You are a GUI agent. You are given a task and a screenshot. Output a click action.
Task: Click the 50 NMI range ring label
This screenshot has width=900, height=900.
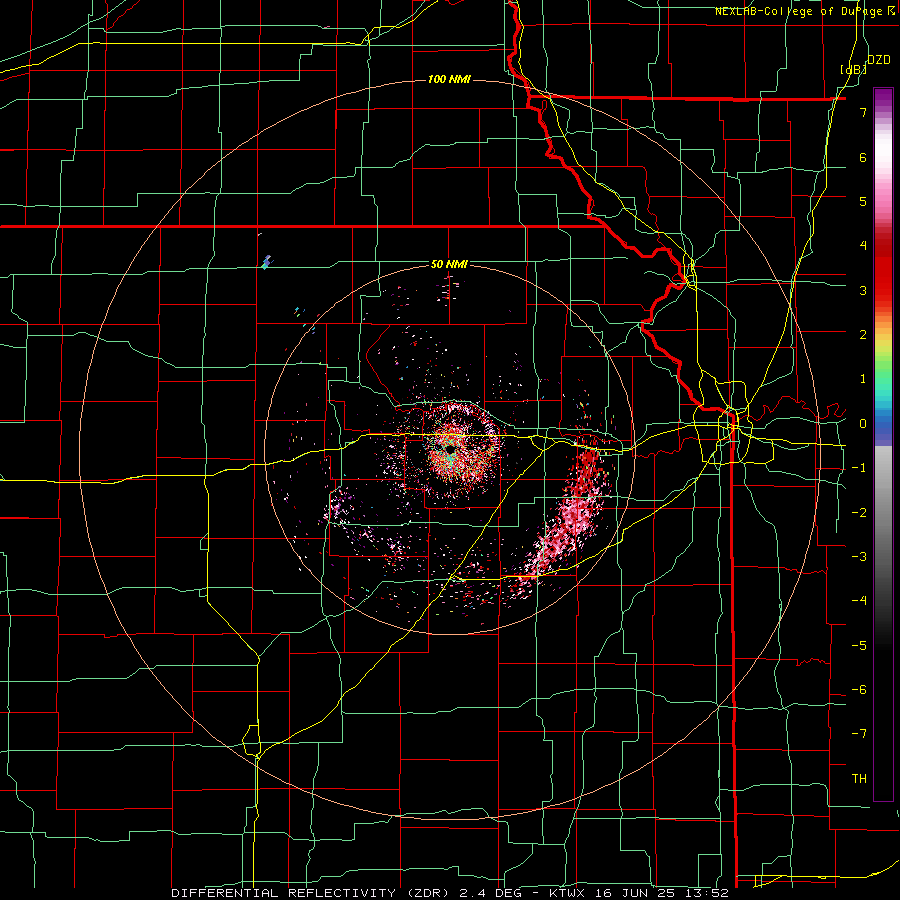click(449, 264)
